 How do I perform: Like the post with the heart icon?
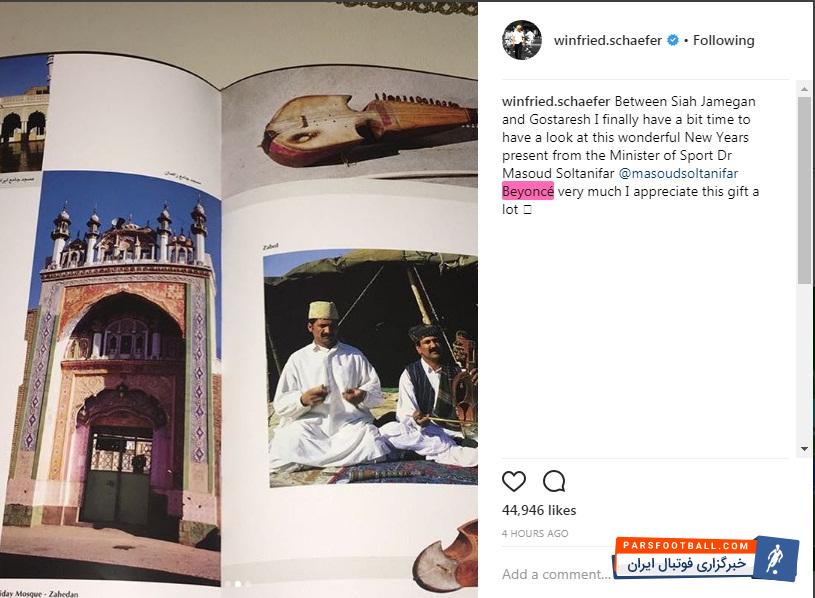click(514, 481)
